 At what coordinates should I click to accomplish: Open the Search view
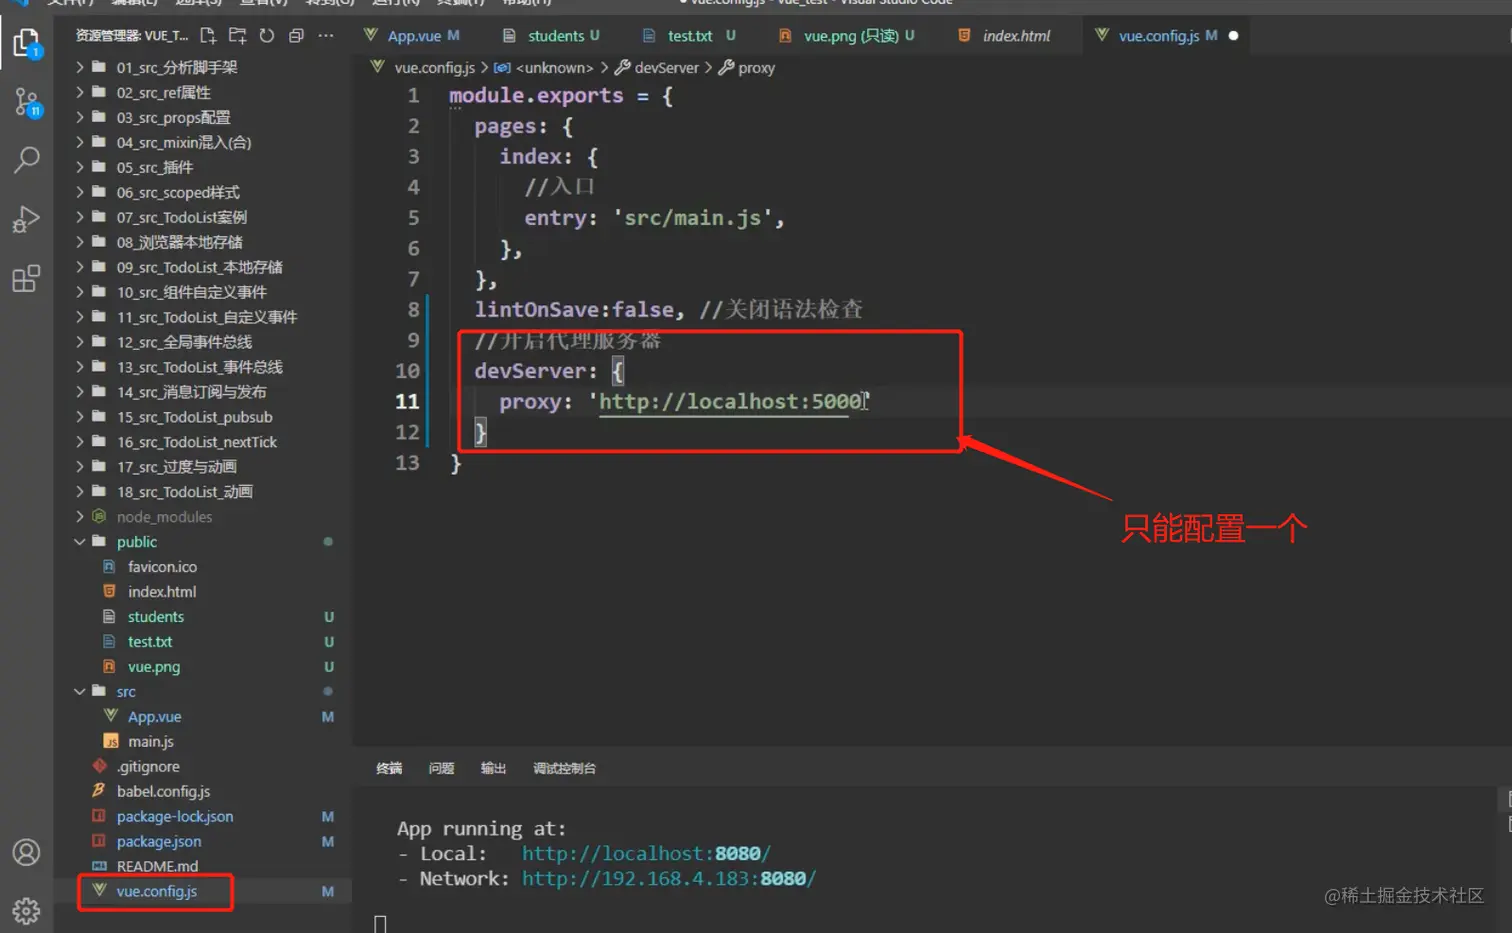26,160
